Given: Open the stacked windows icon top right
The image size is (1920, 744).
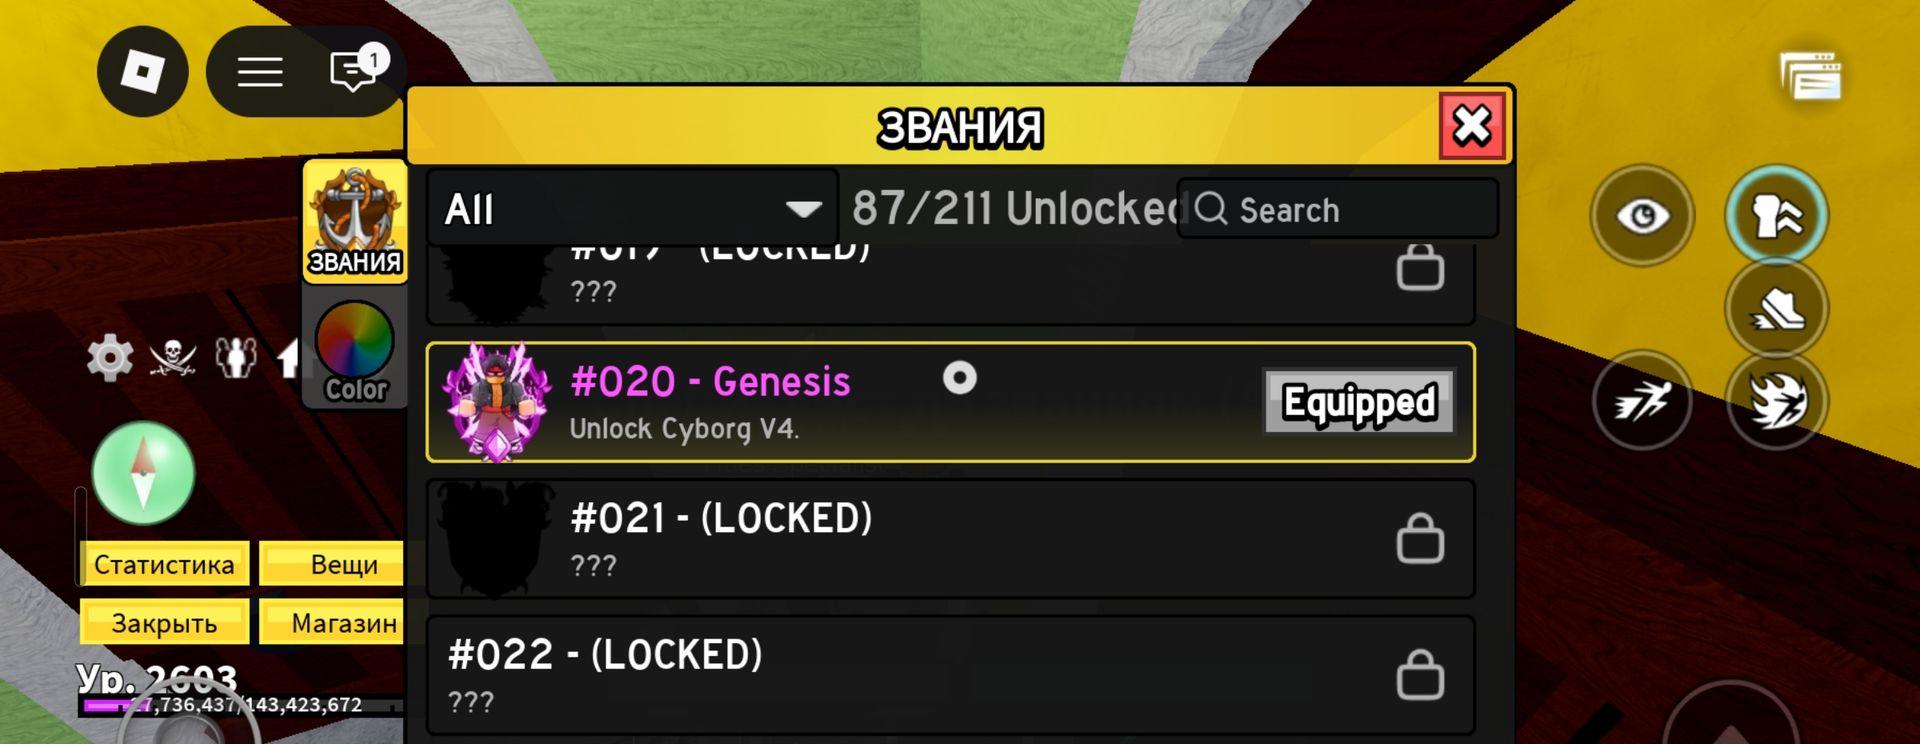Looking at the screenshot, I should coord(1811,76).
